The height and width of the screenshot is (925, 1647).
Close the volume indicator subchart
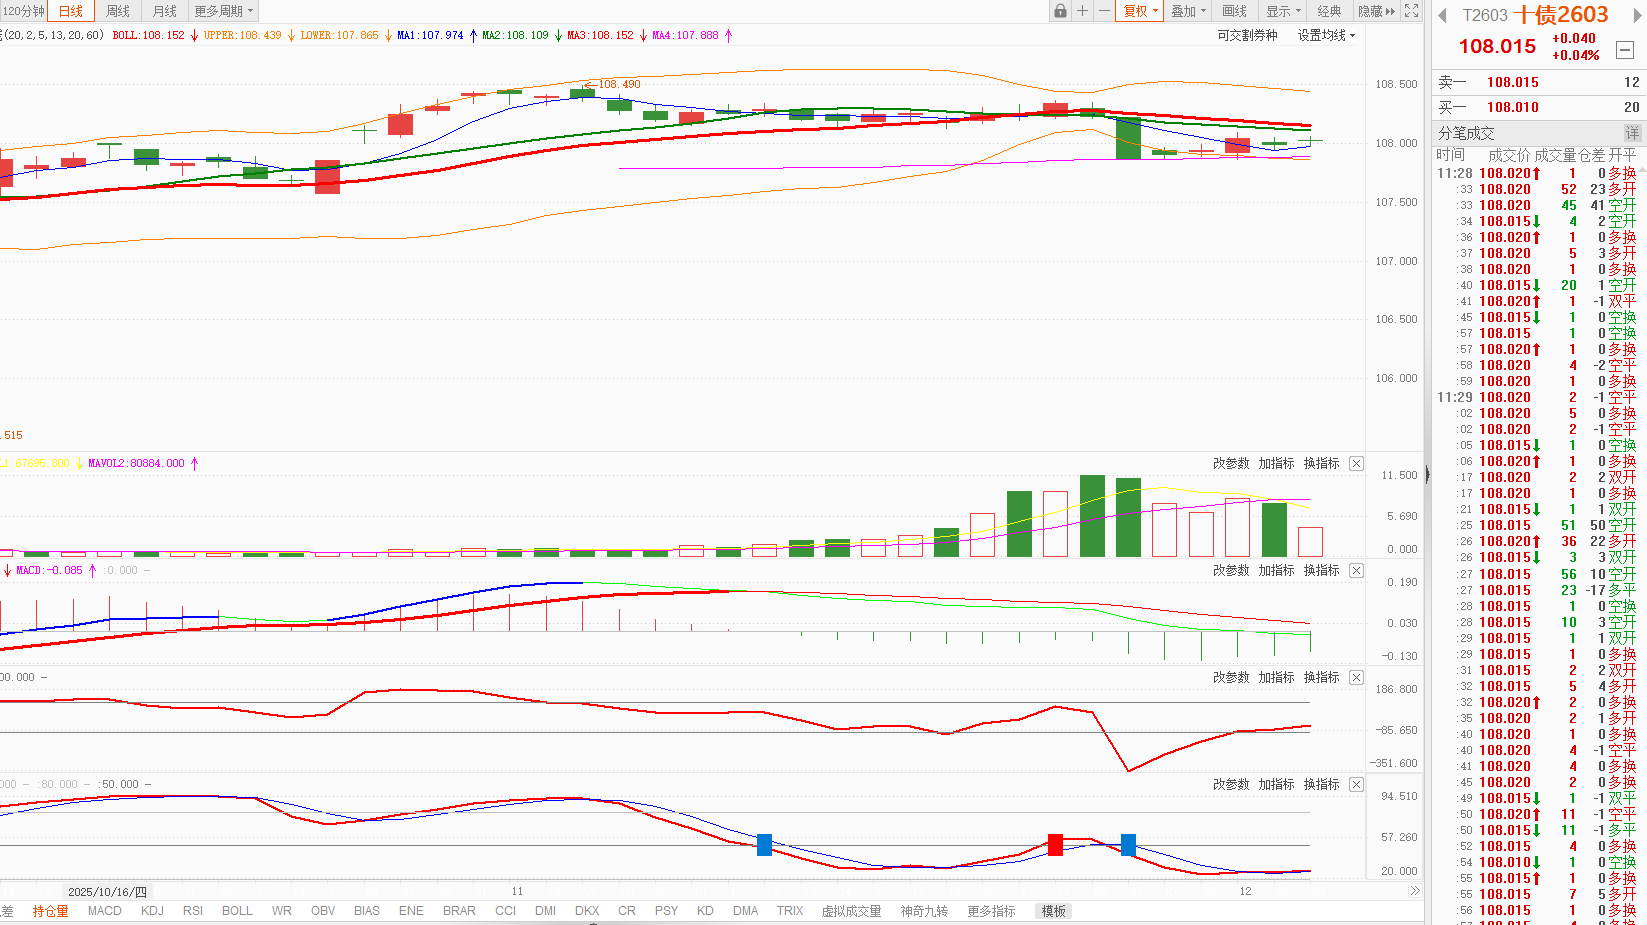coord(1356,463)
